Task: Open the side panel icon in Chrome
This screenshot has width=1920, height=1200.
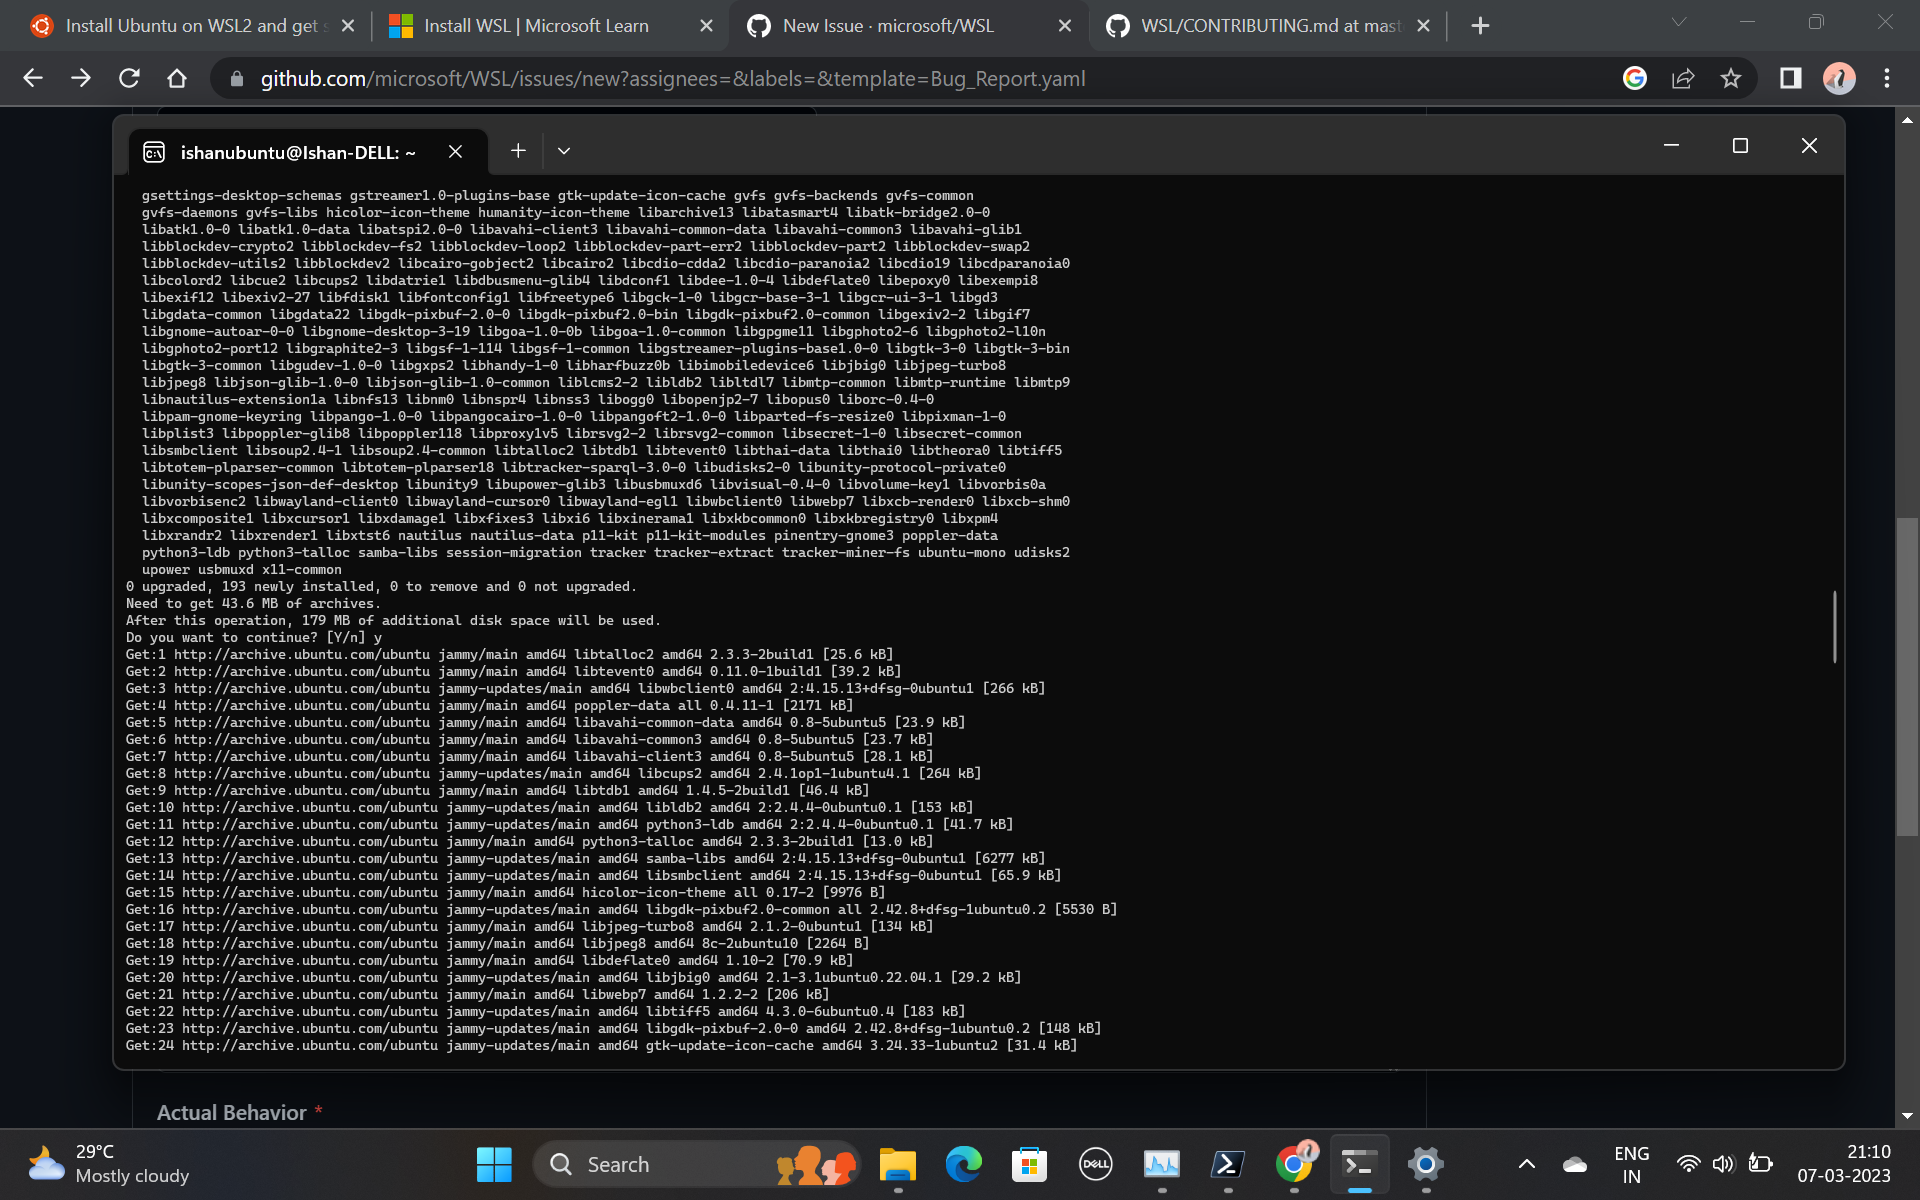Action: click(x=1791, y=78)
